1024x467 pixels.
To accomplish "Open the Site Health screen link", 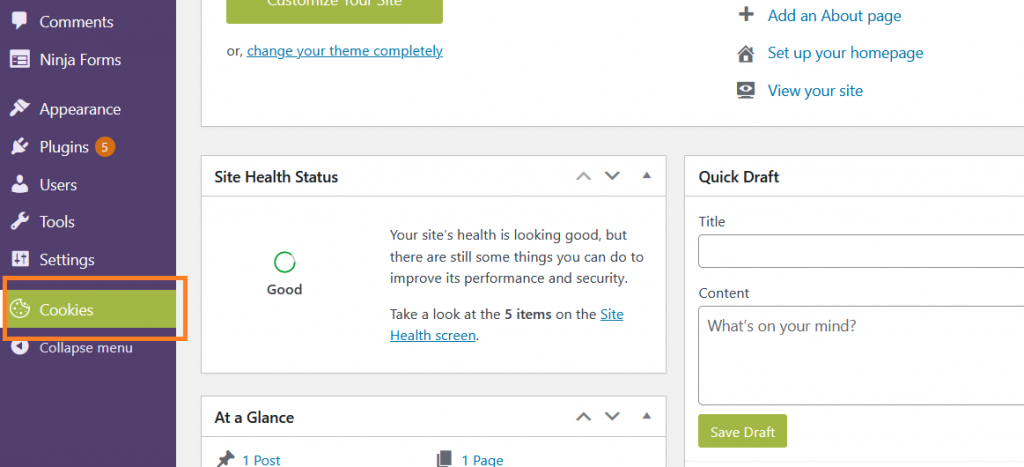I will pos(507,325).
